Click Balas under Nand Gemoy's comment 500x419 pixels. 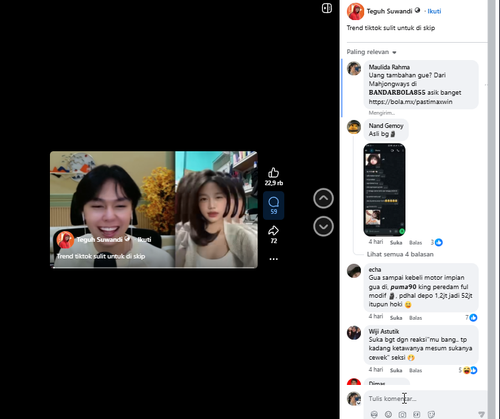(416, 243)
